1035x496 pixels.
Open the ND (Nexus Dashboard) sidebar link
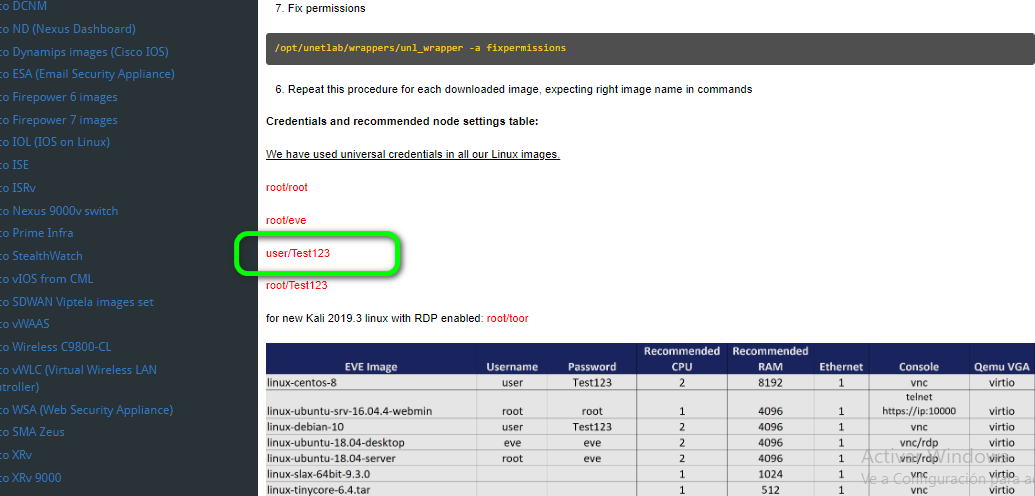[73, 29]
